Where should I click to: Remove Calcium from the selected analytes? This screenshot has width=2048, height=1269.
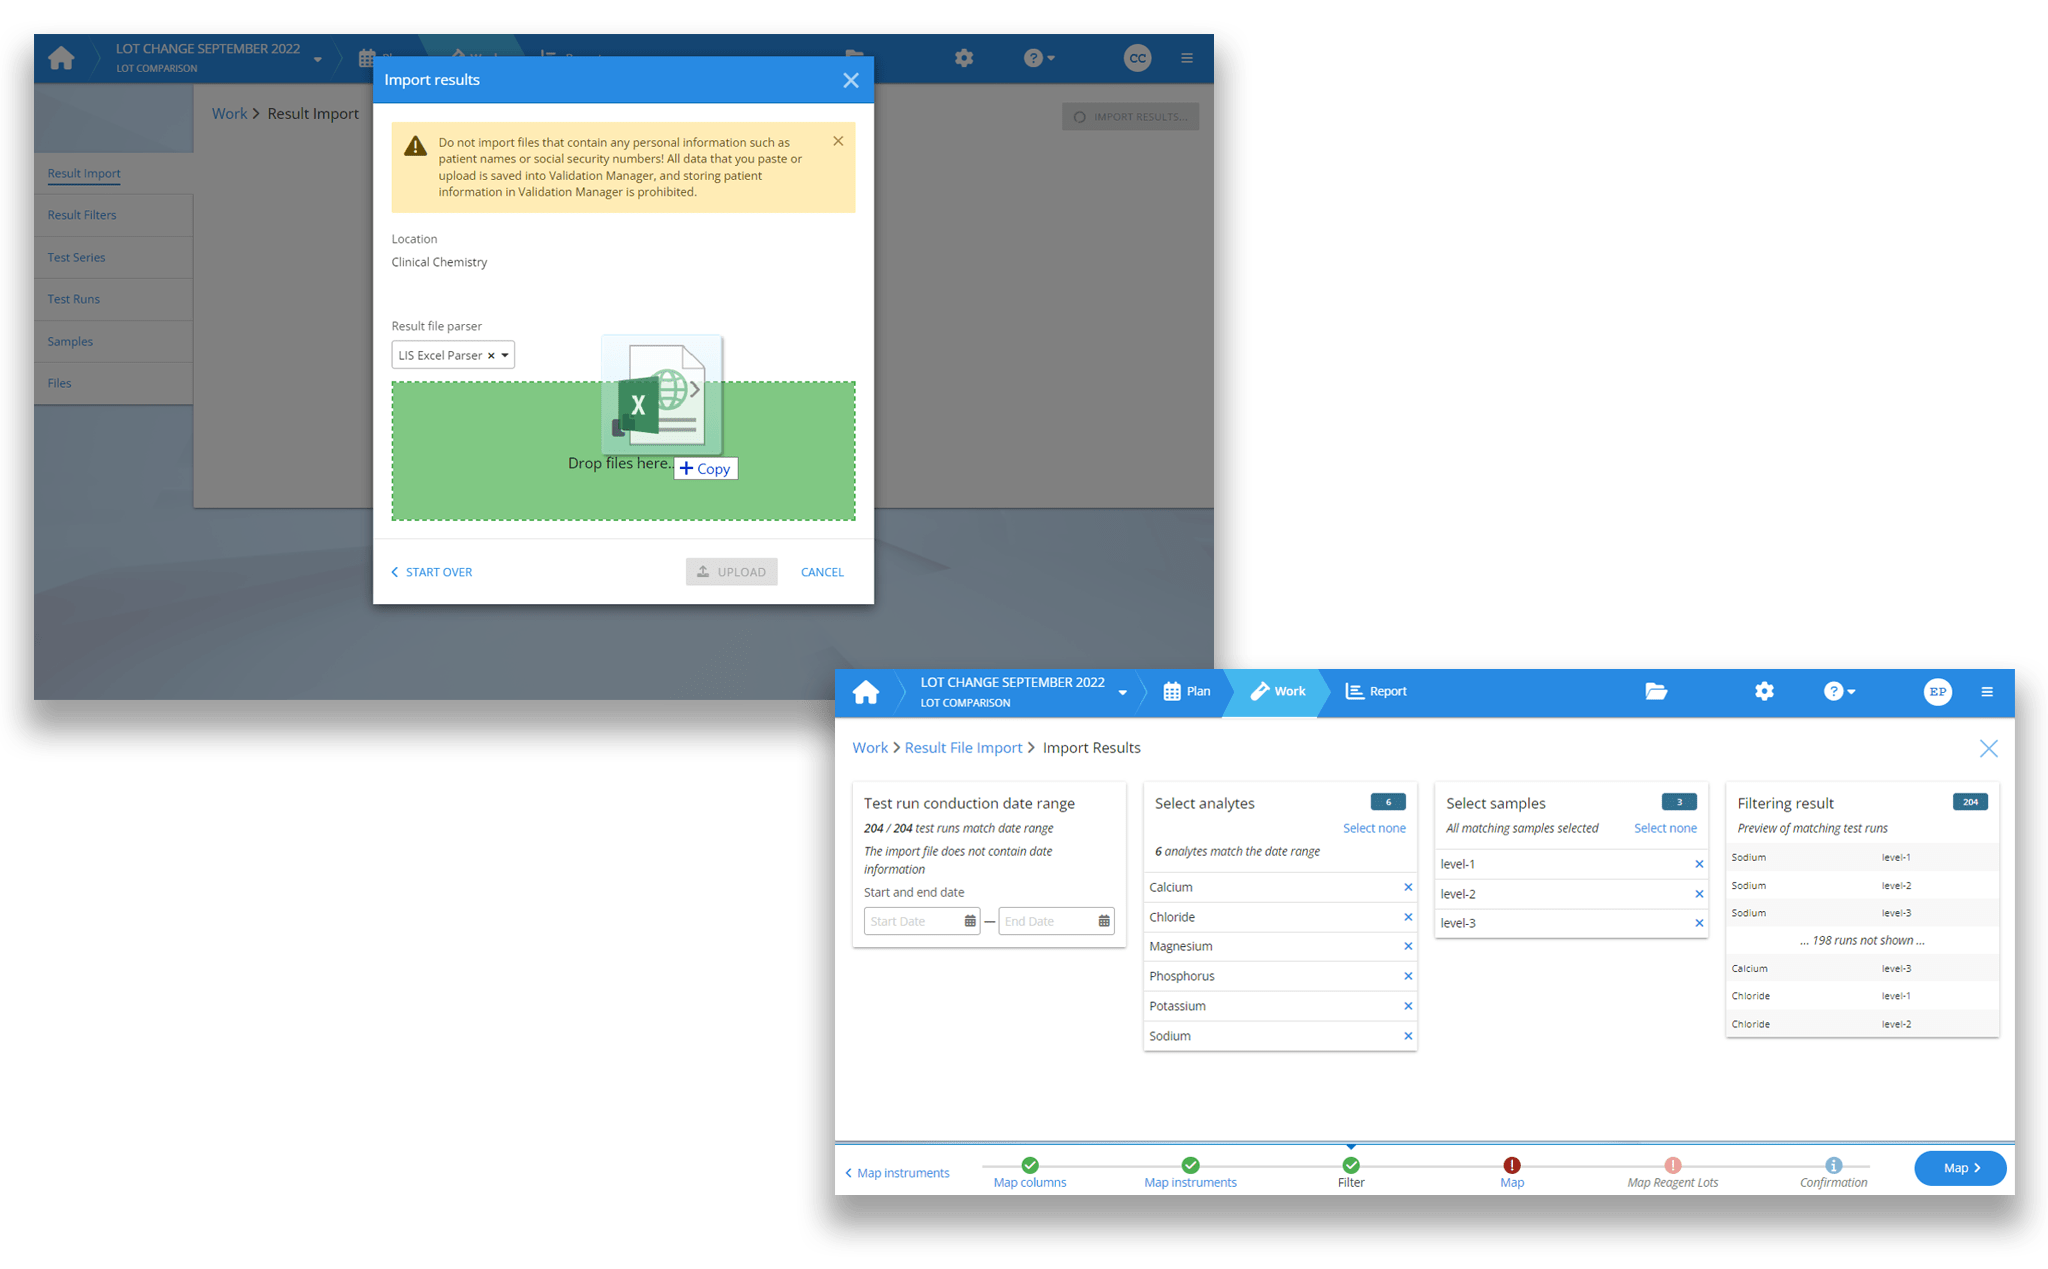1407,887
